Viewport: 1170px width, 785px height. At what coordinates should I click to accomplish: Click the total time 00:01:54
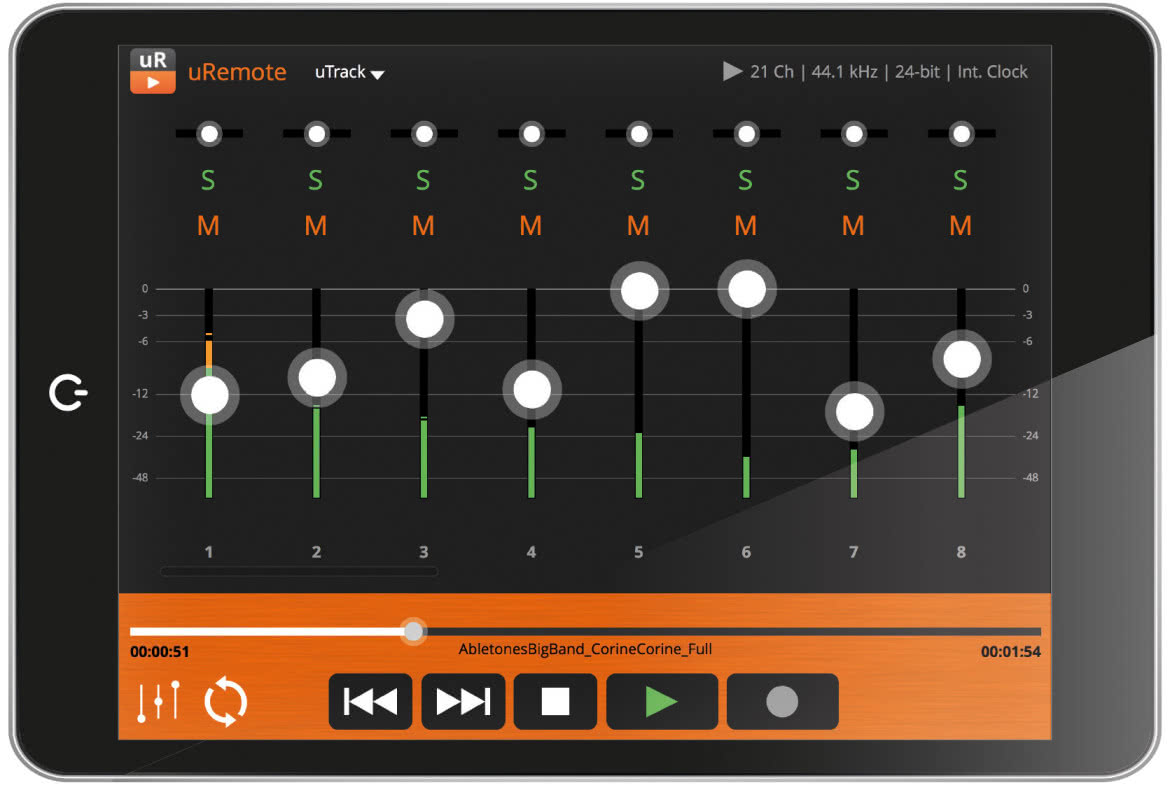coord(1010,651)
